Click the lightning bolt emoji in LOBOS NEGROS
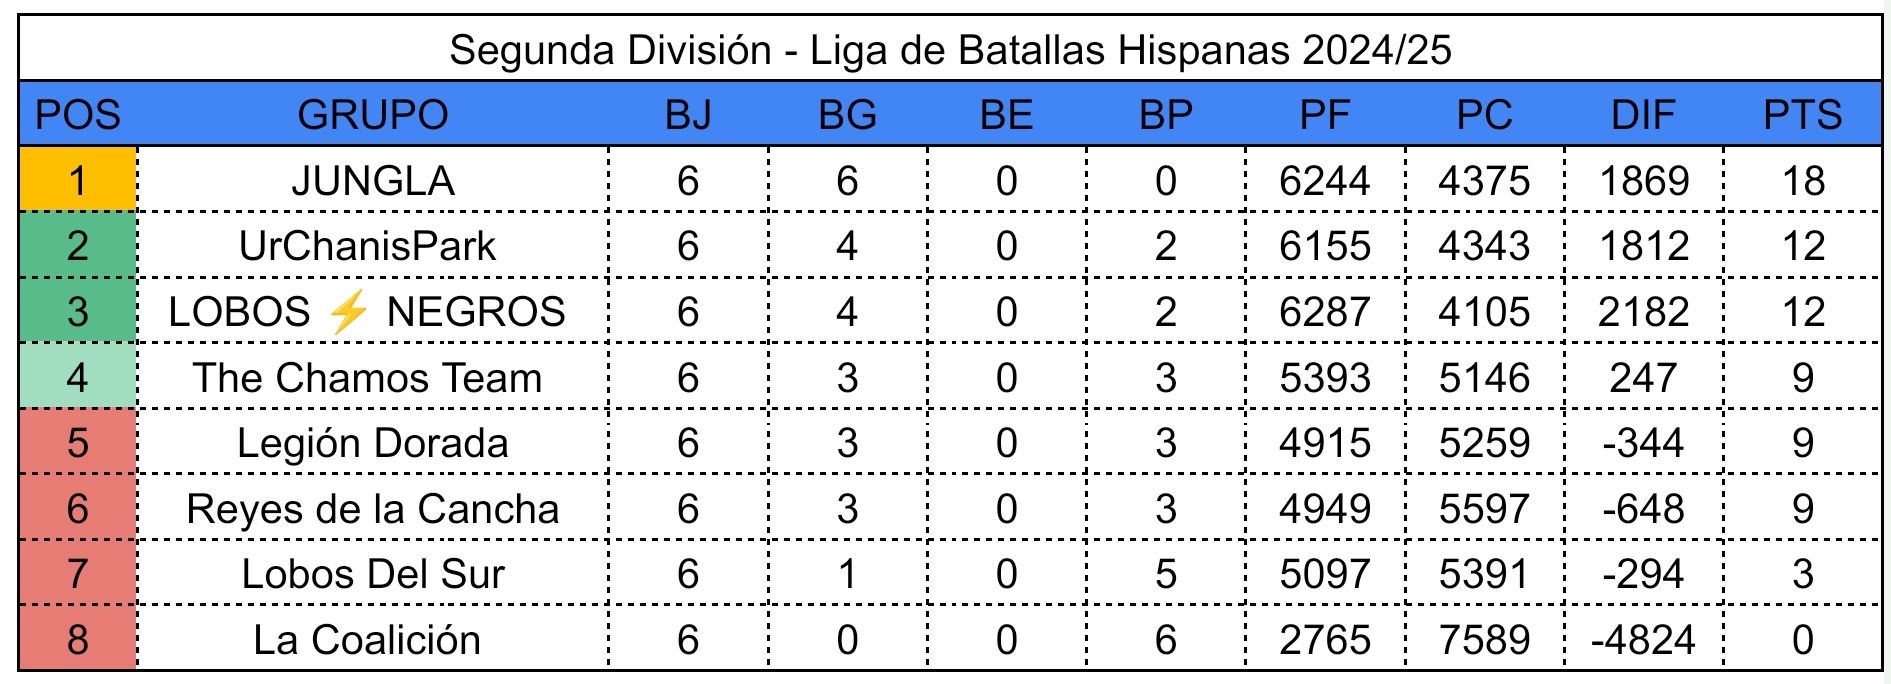1891x684 pixels. 348,312
